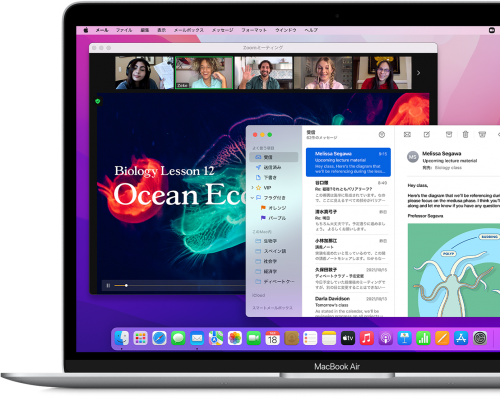
Task: Show more Zoom participants with right arrow
Action: (x=418, y=73)
